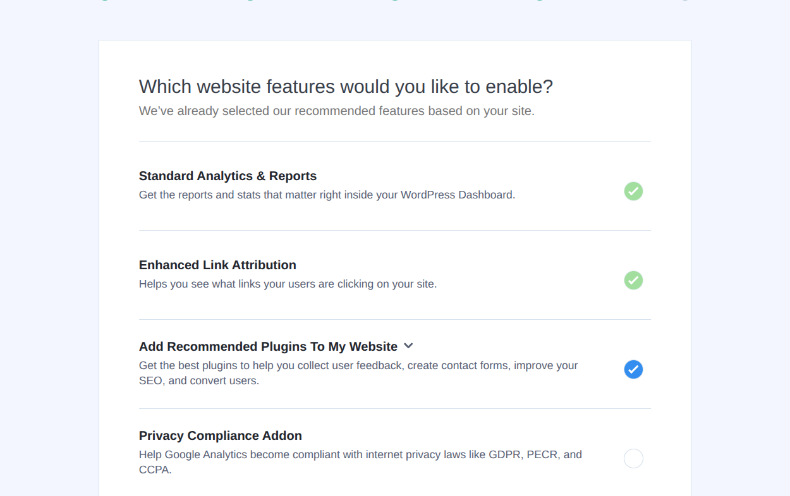The height and width of the screenshot is (496, 790).
Task: Open the fourth wizard step dot
Action: click(x=540, y=1)
